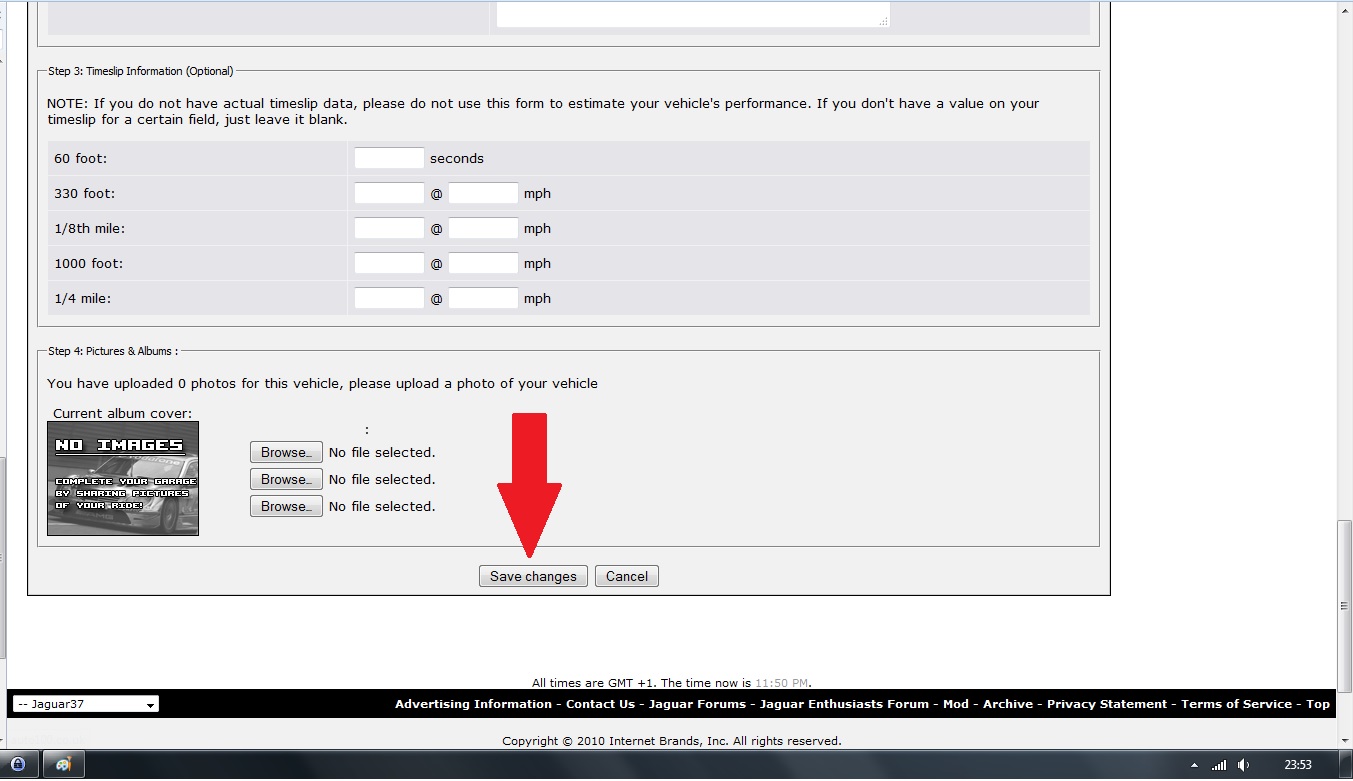Click the 330 foot mph field
This screenshot has width=1353, height=781.
(x=483, y=193)
